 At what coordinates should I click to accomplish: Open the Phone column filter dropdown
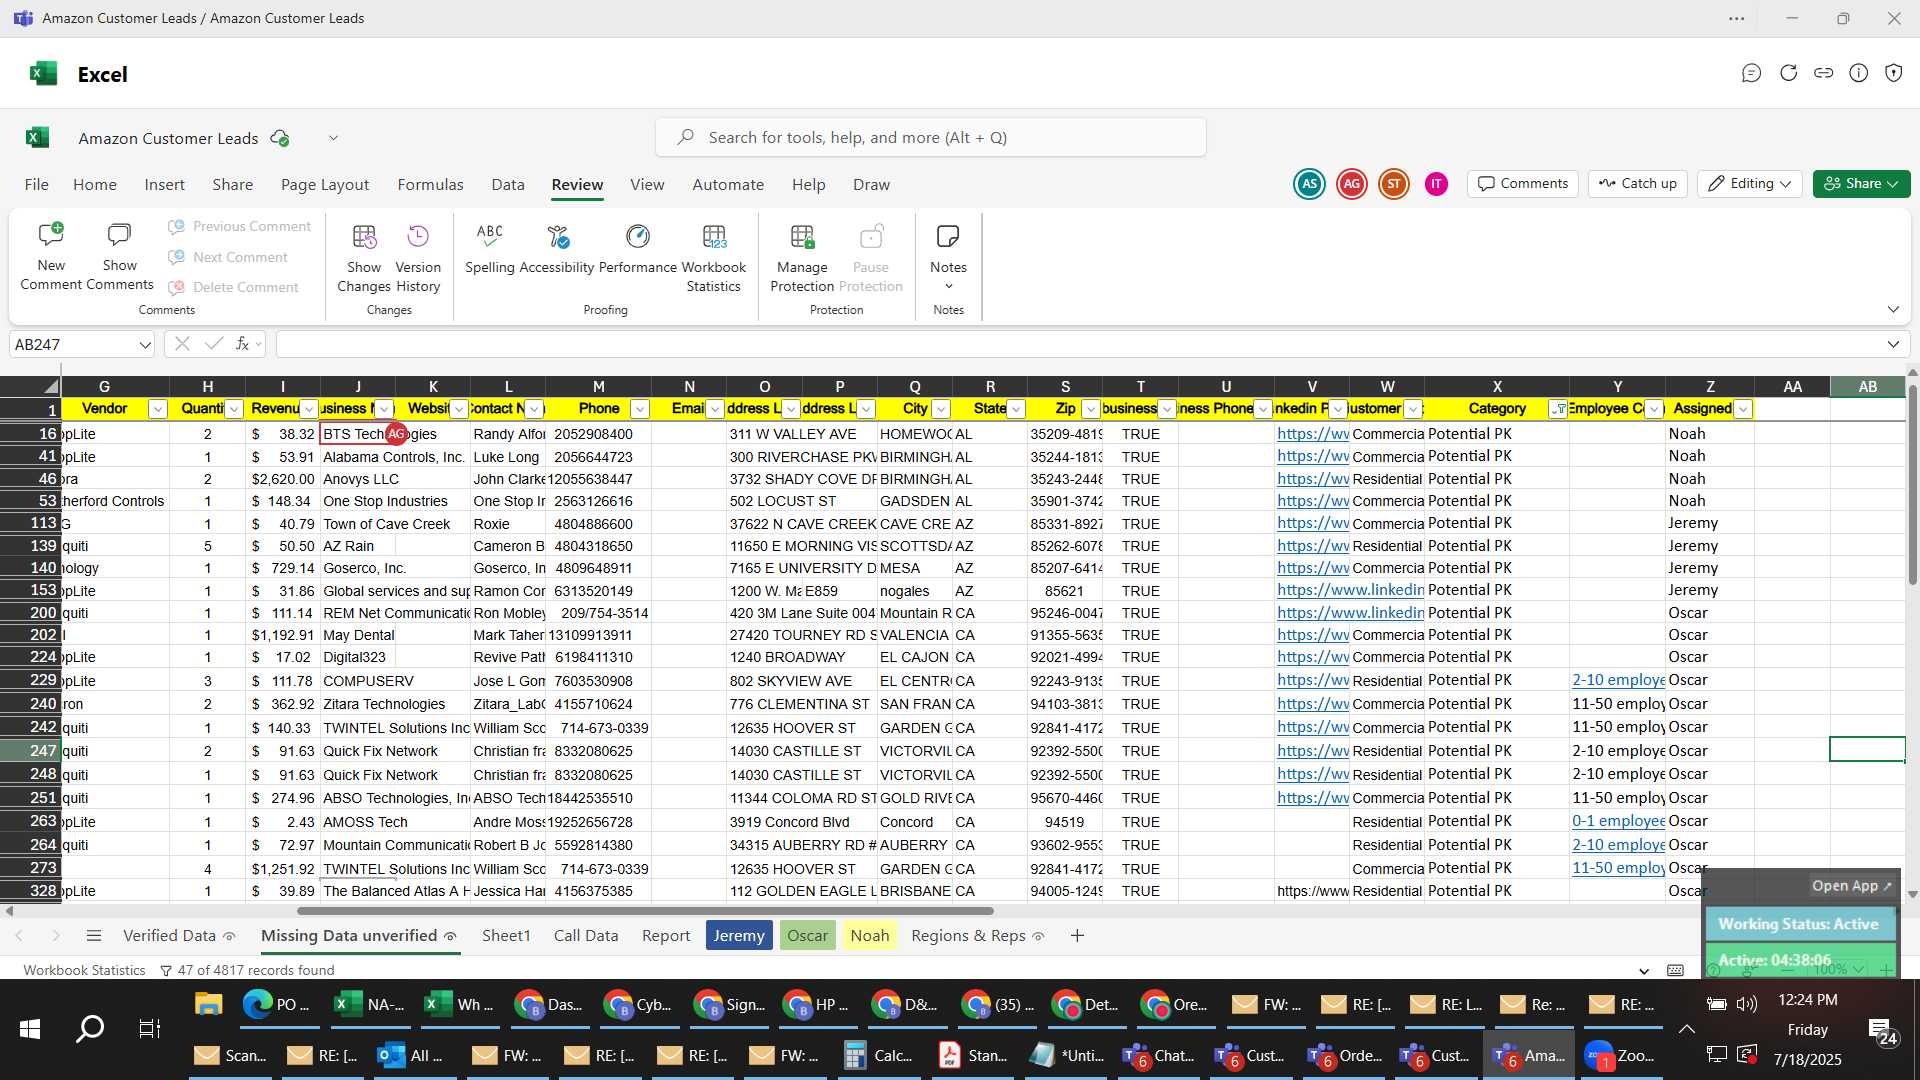click(640, 409)
